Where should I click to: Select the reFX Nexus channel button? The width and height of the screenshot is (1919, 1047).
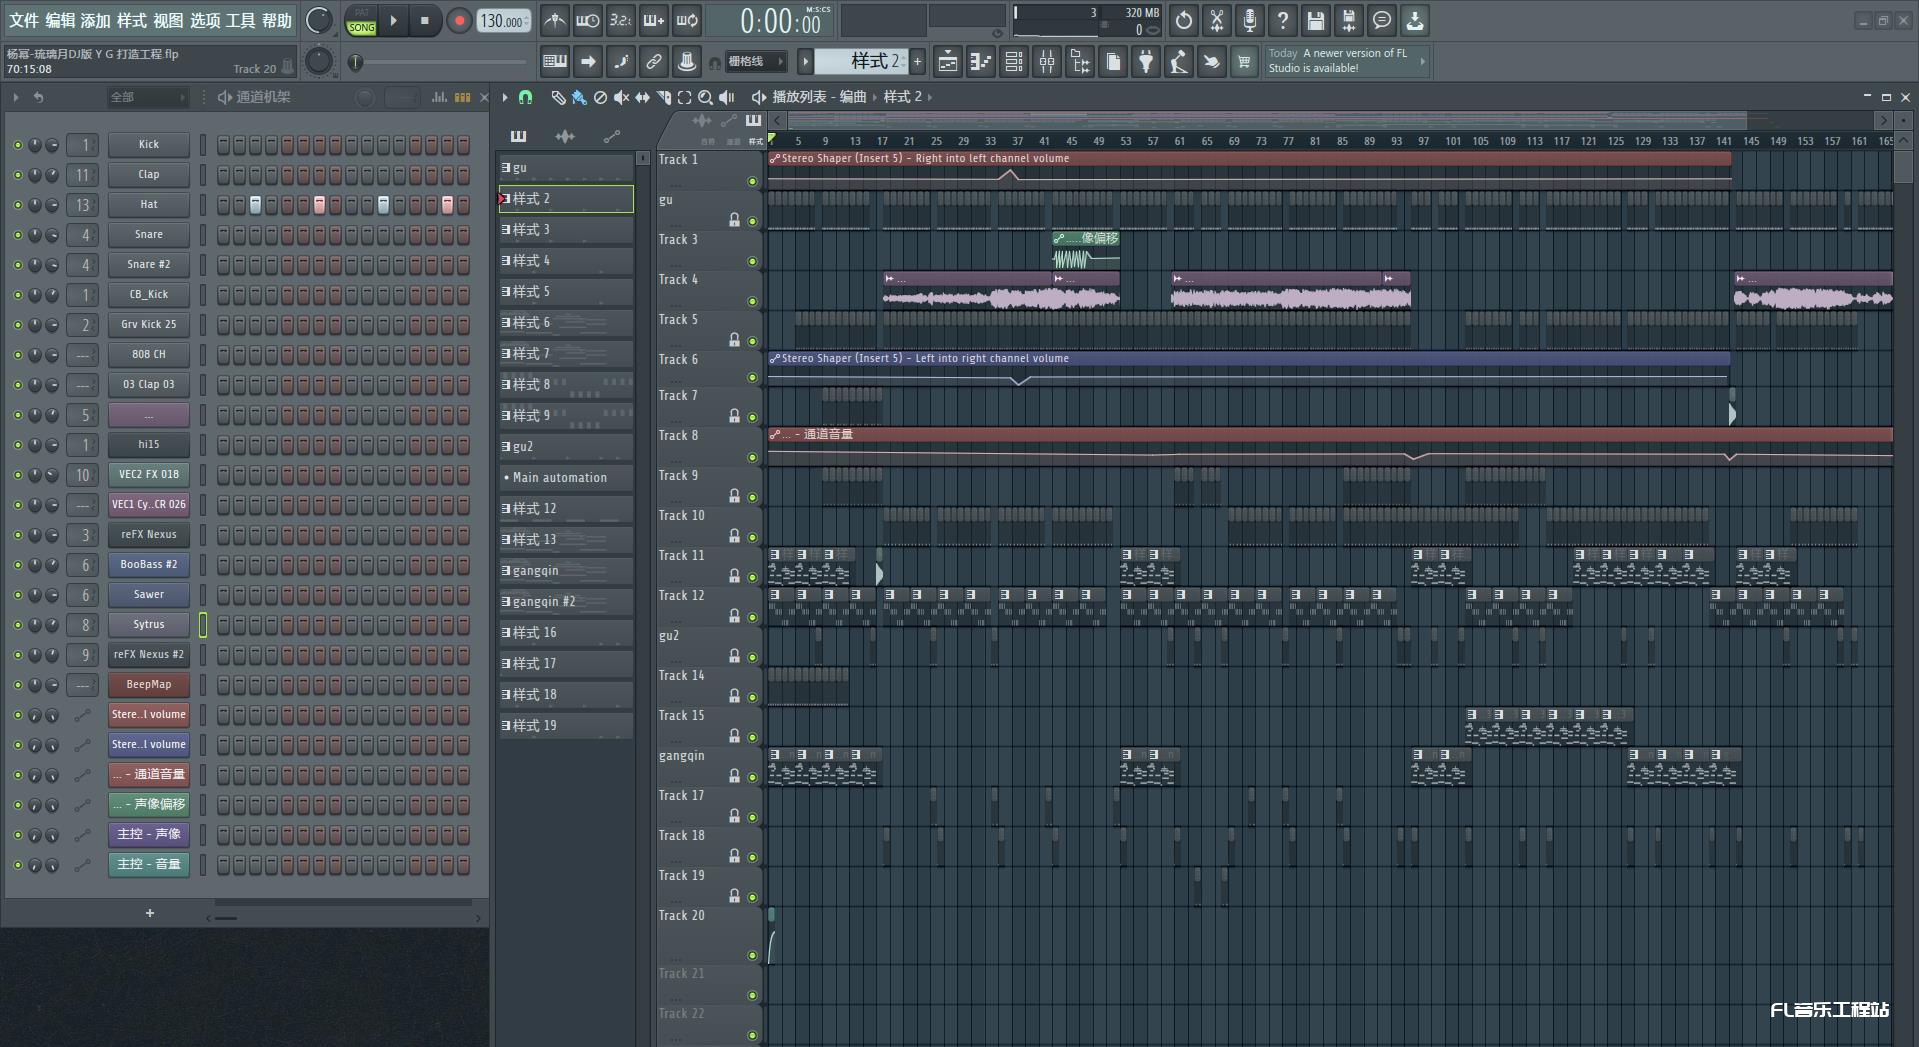[x=149, y=535]
